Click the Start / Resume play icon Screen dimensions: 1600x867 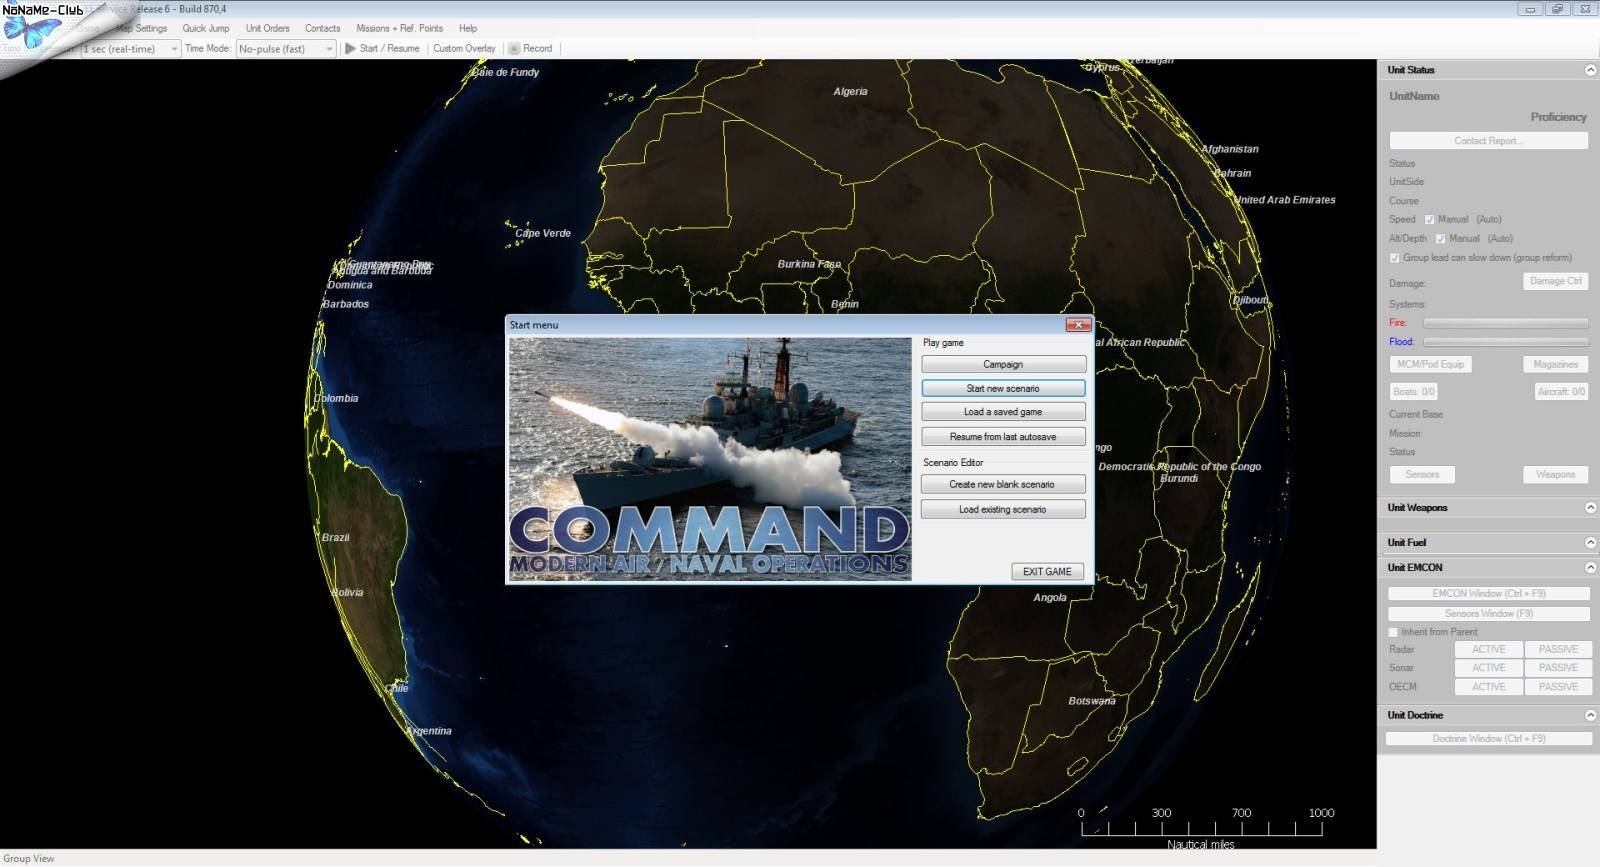click(350, 48)
